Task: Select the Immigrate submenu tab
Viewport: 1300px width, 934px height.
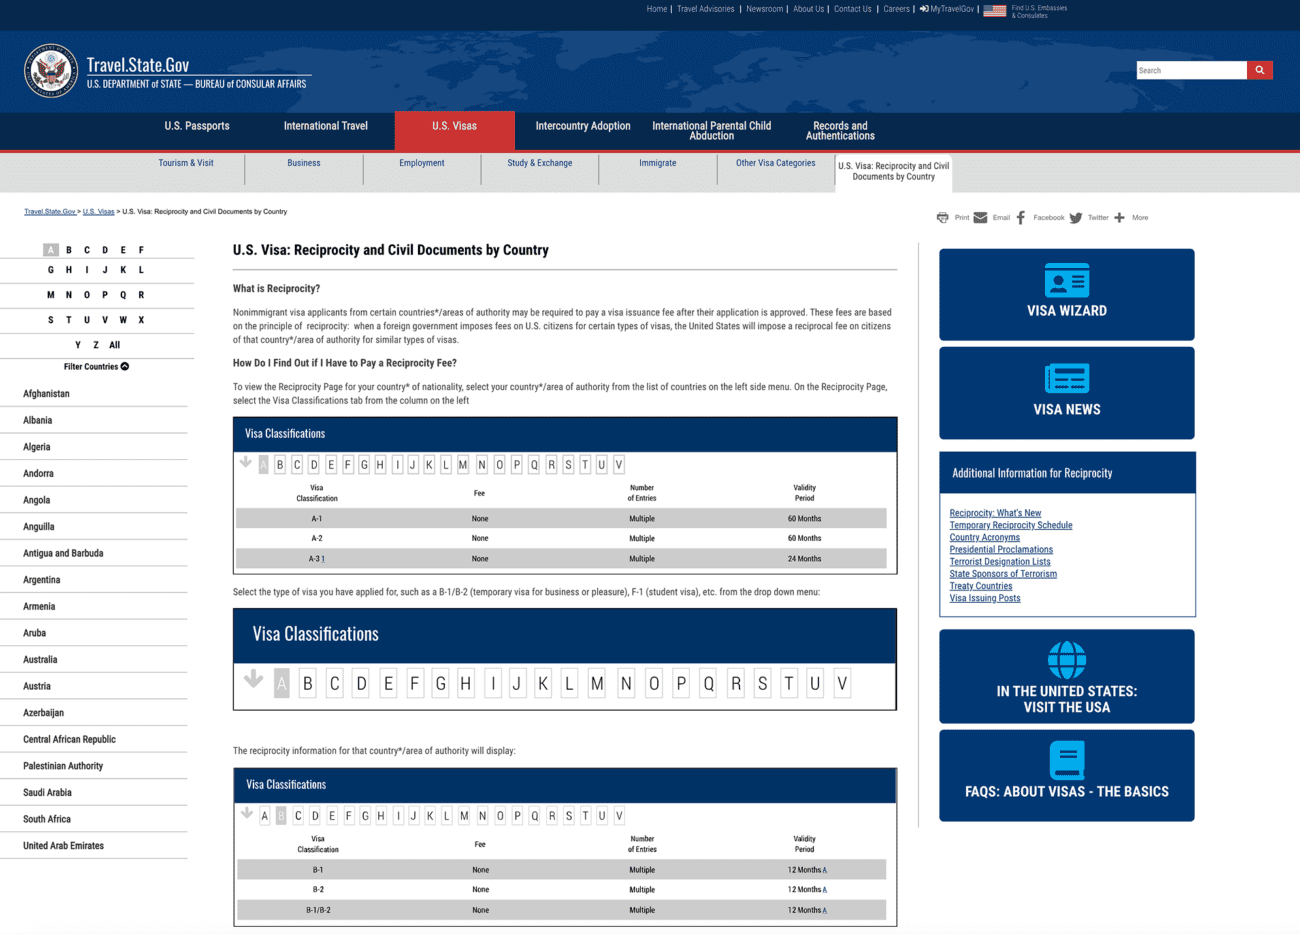Action: tap(657, 163)
